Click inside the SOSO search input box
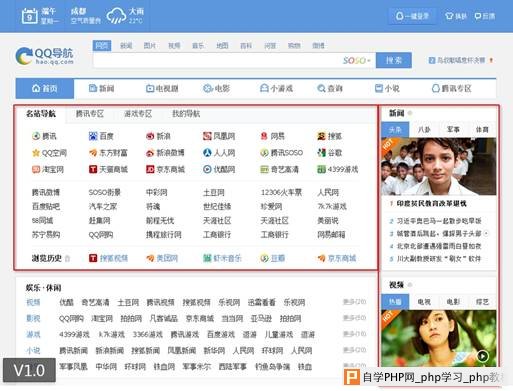513x391 pixels. tap(217, 60)
